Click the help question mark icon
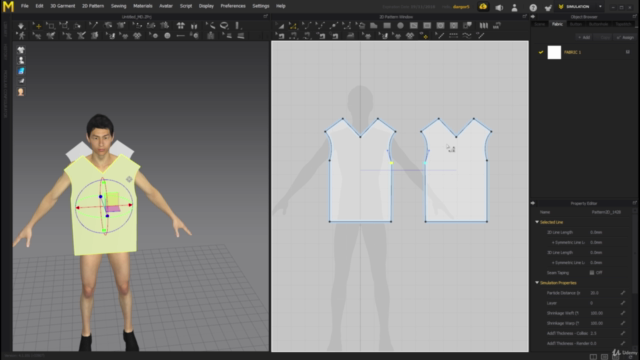Screen dimensions: 640x360 click(533, 7)
